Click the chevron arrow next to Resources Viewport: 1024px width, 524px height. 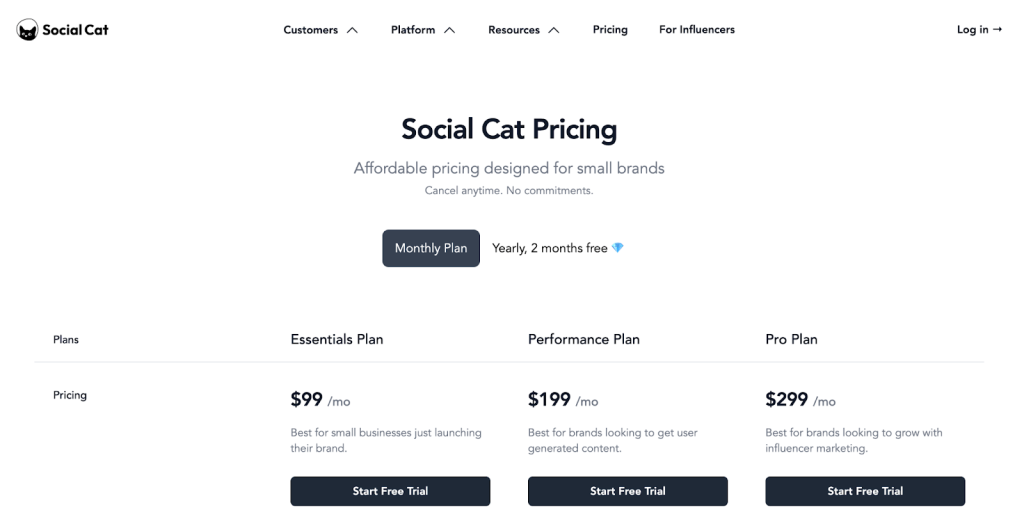[554, 30]
